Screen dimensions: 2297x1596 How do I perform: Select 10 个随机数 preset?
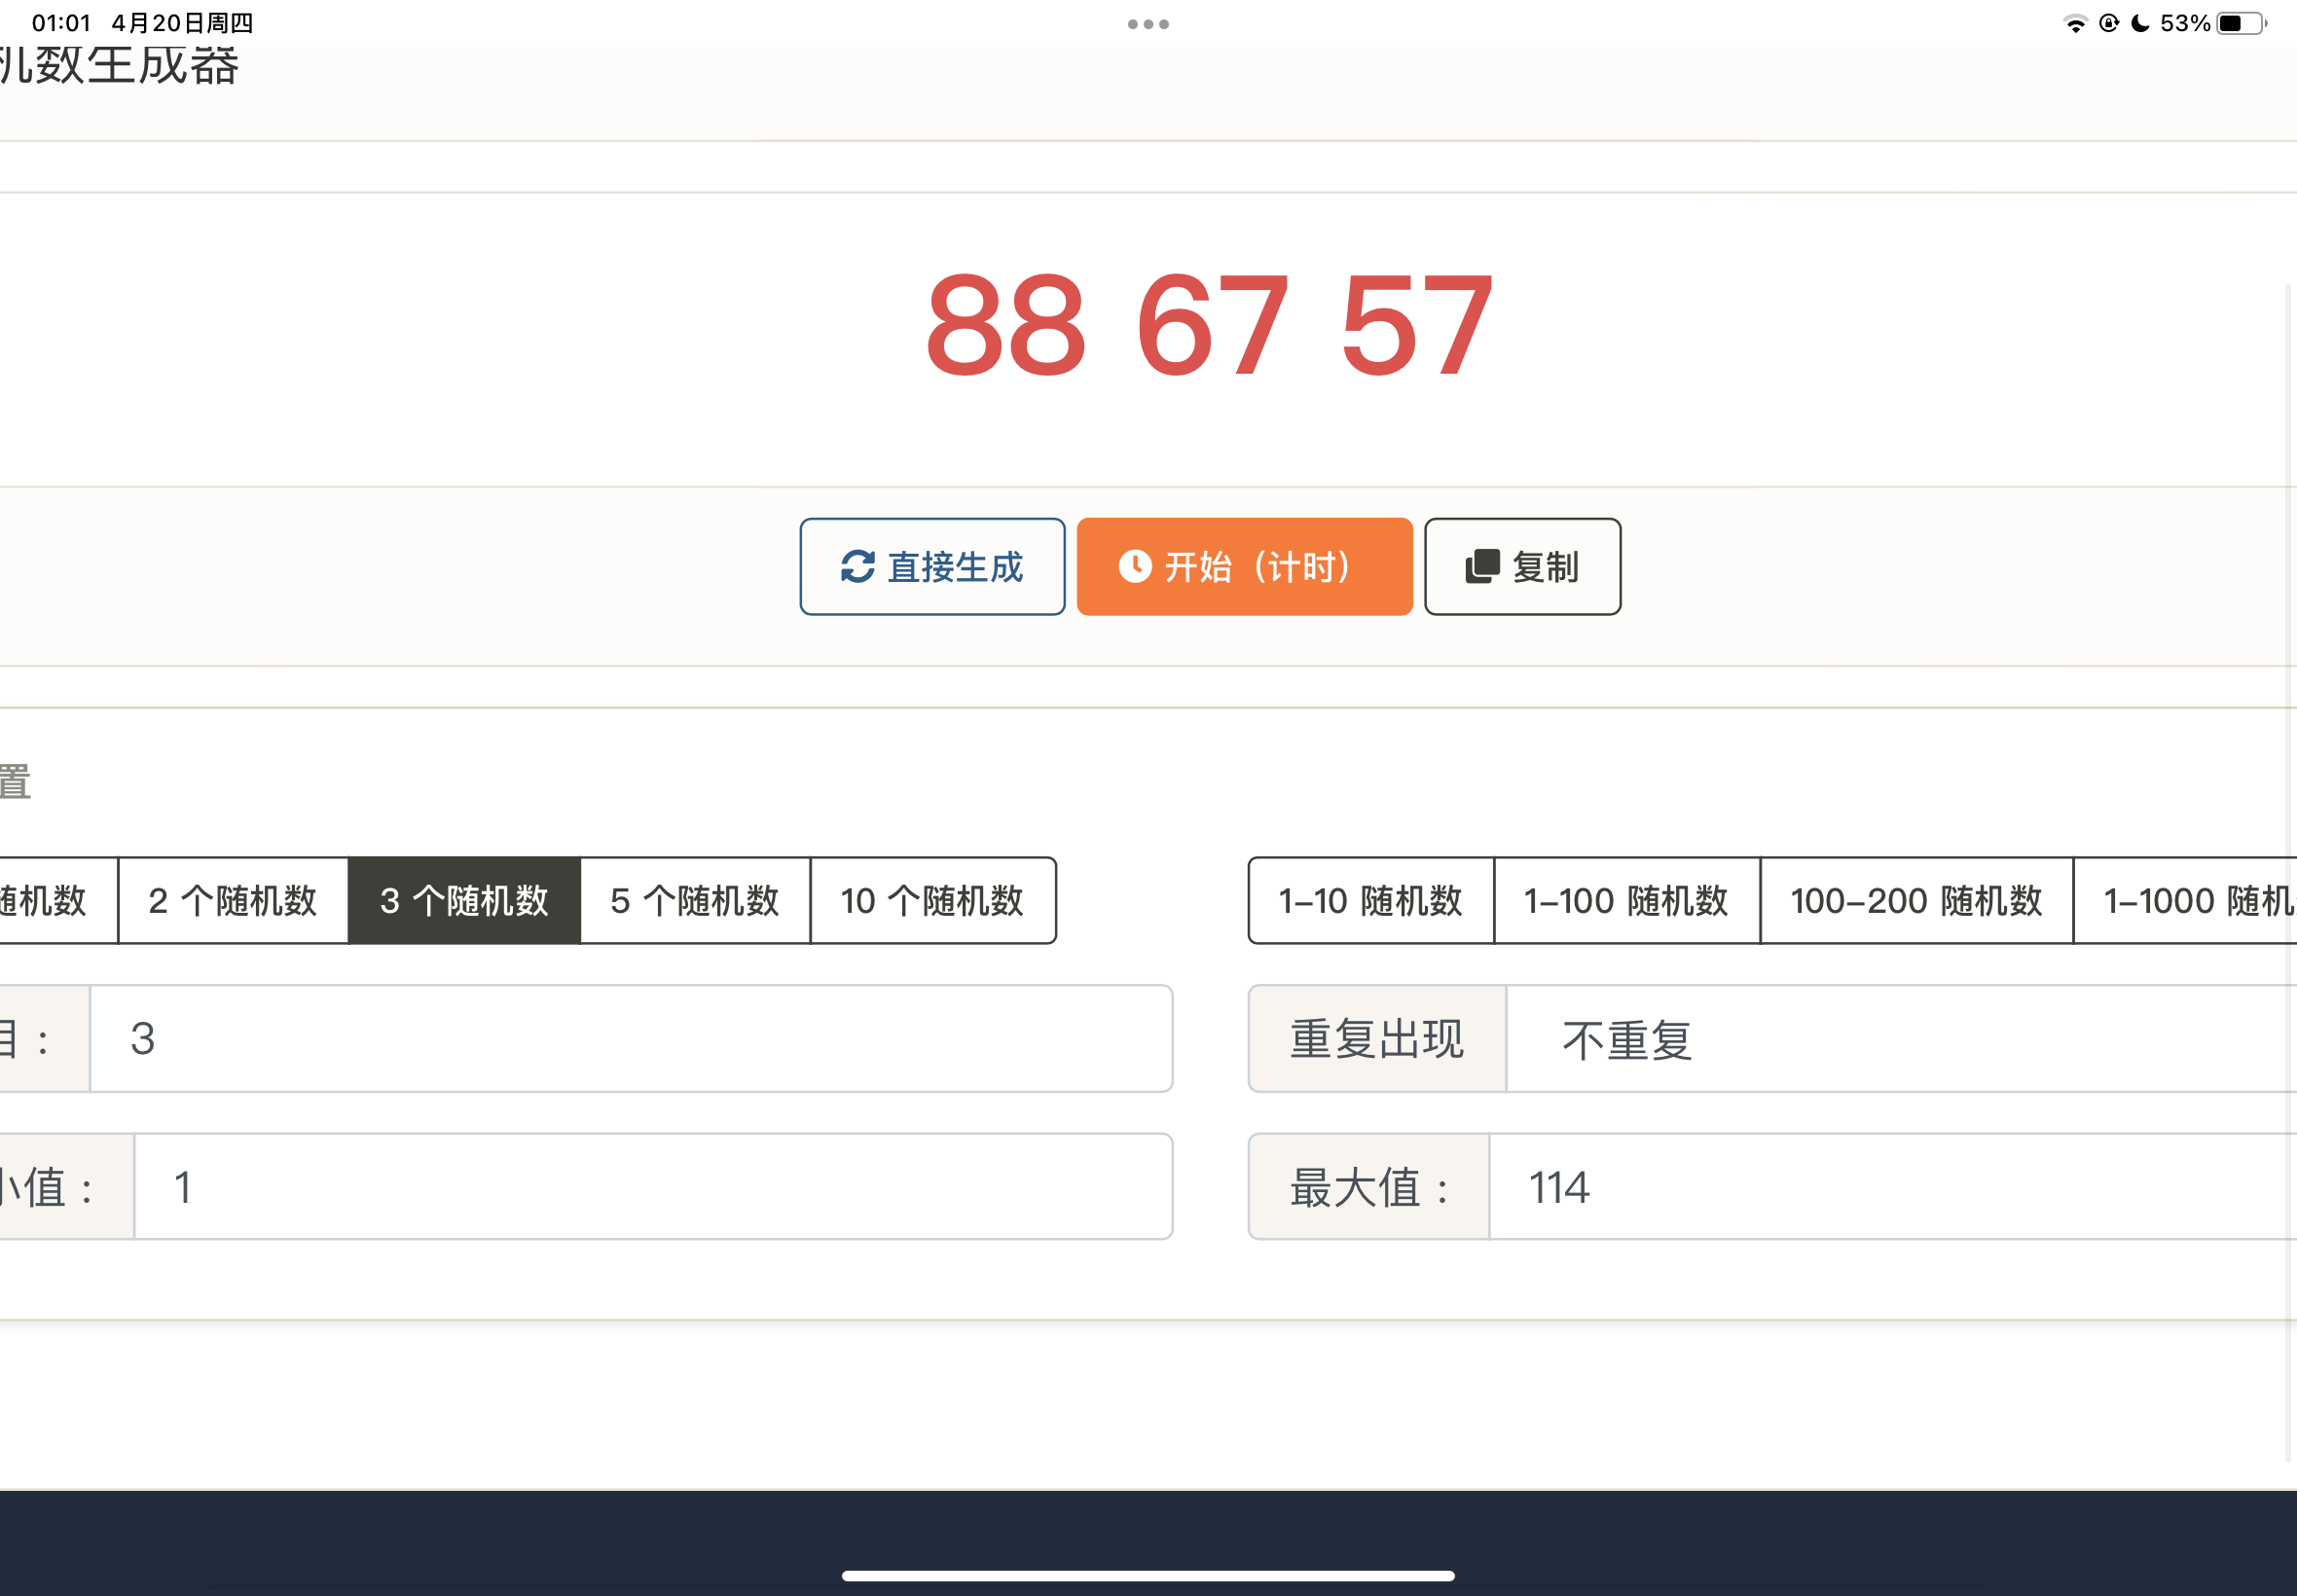click(x=932, y=900)
